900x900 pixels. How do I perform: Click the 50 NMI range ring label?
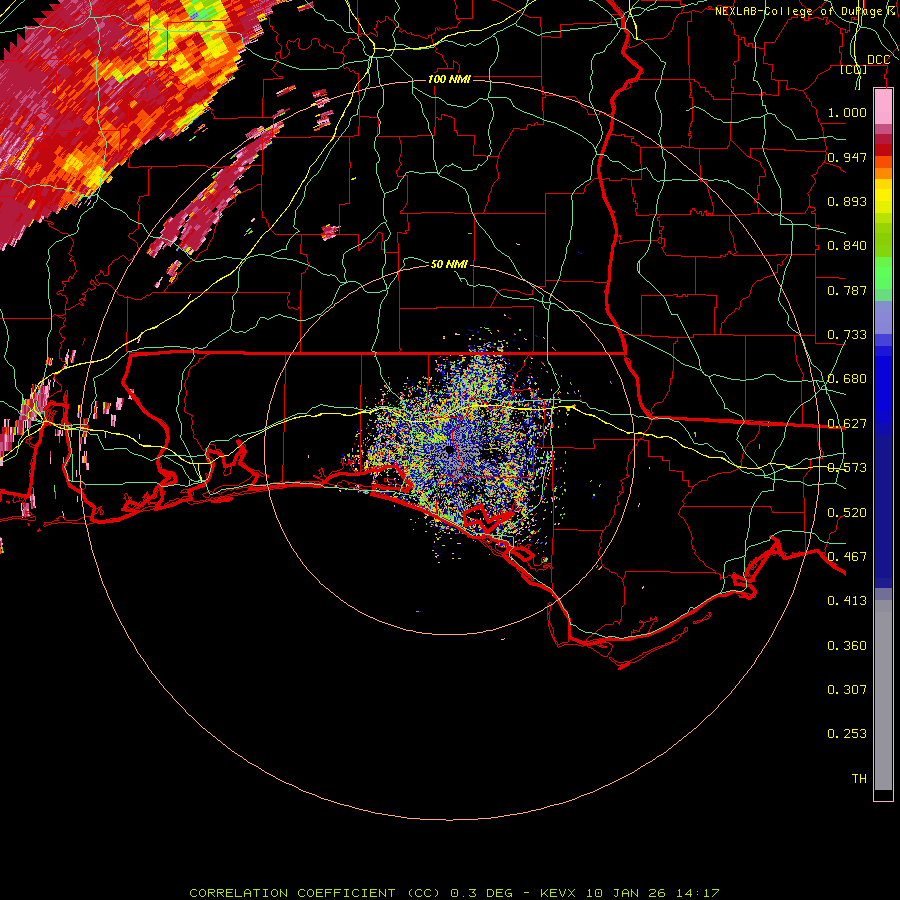coord(449,264)
